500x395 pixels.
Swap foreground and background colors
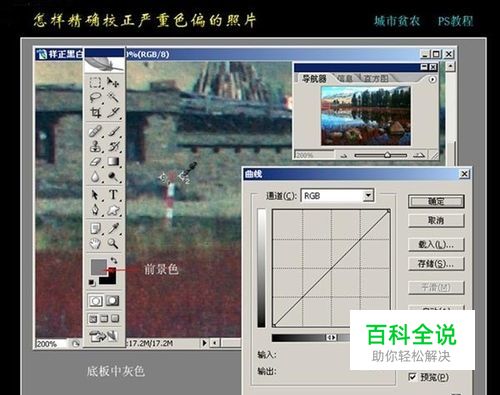tap(114, 260)
